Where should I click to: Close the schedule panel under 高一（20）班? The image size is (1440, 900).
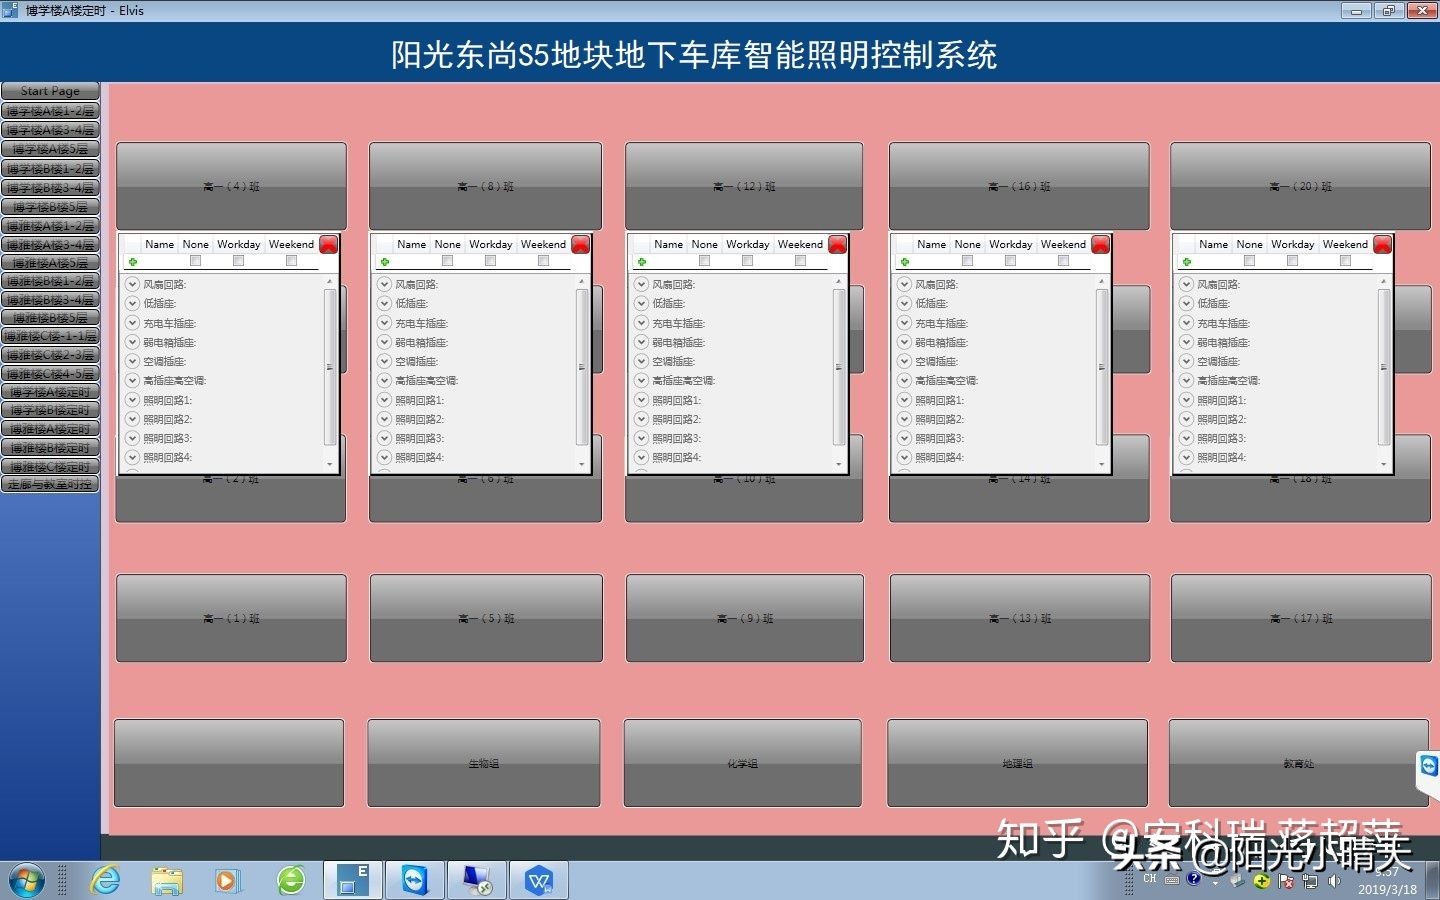pyautogui.click(x=1382, y=245)
